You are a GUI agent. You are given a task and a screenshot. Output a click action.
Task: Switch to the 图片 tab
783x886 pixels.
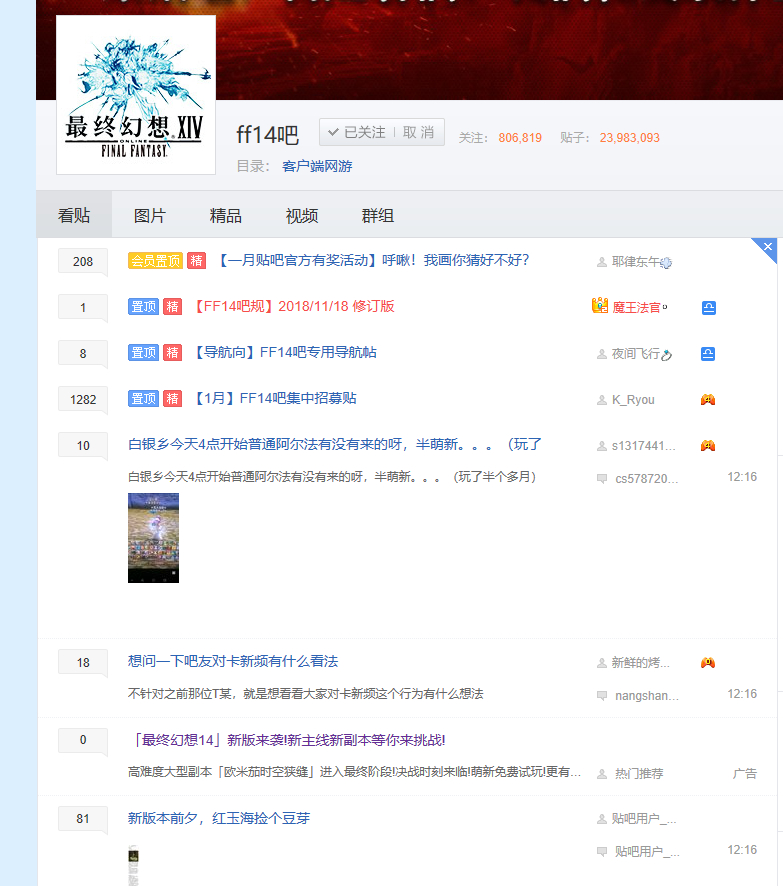point(150,215)
